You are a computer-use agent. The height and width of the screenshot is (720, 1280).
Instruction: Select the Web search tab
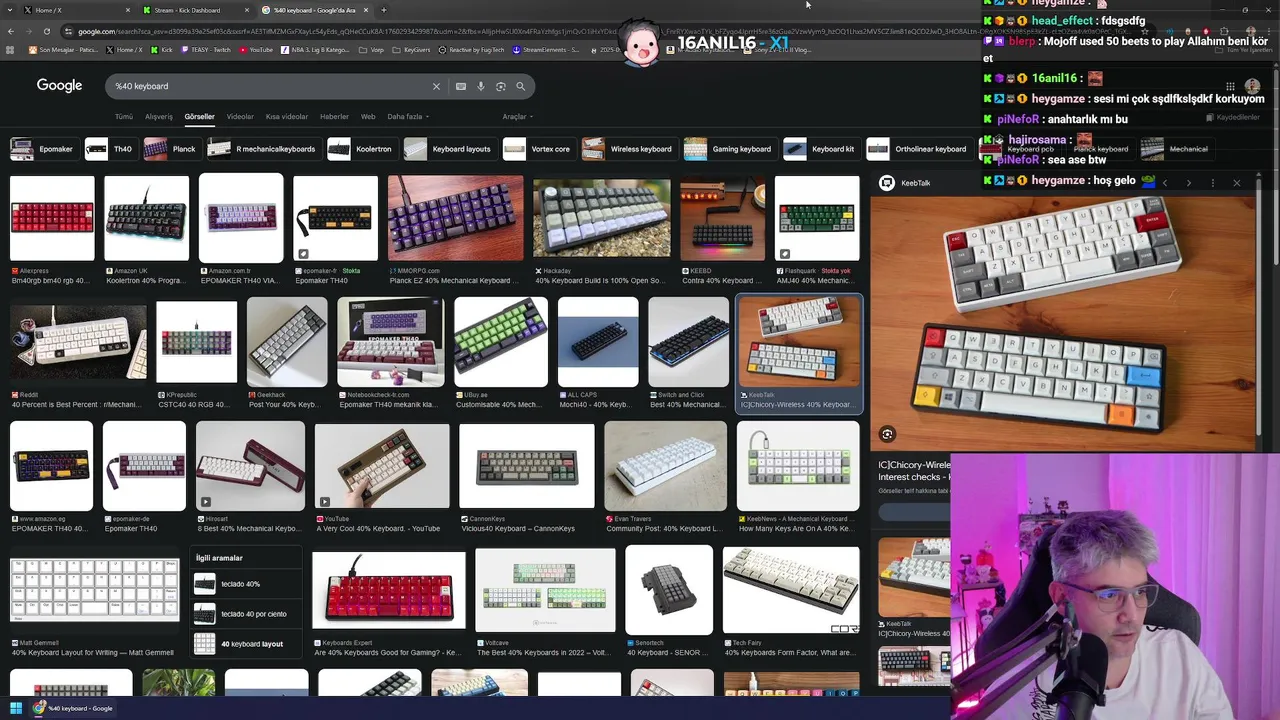coord(368,117)
